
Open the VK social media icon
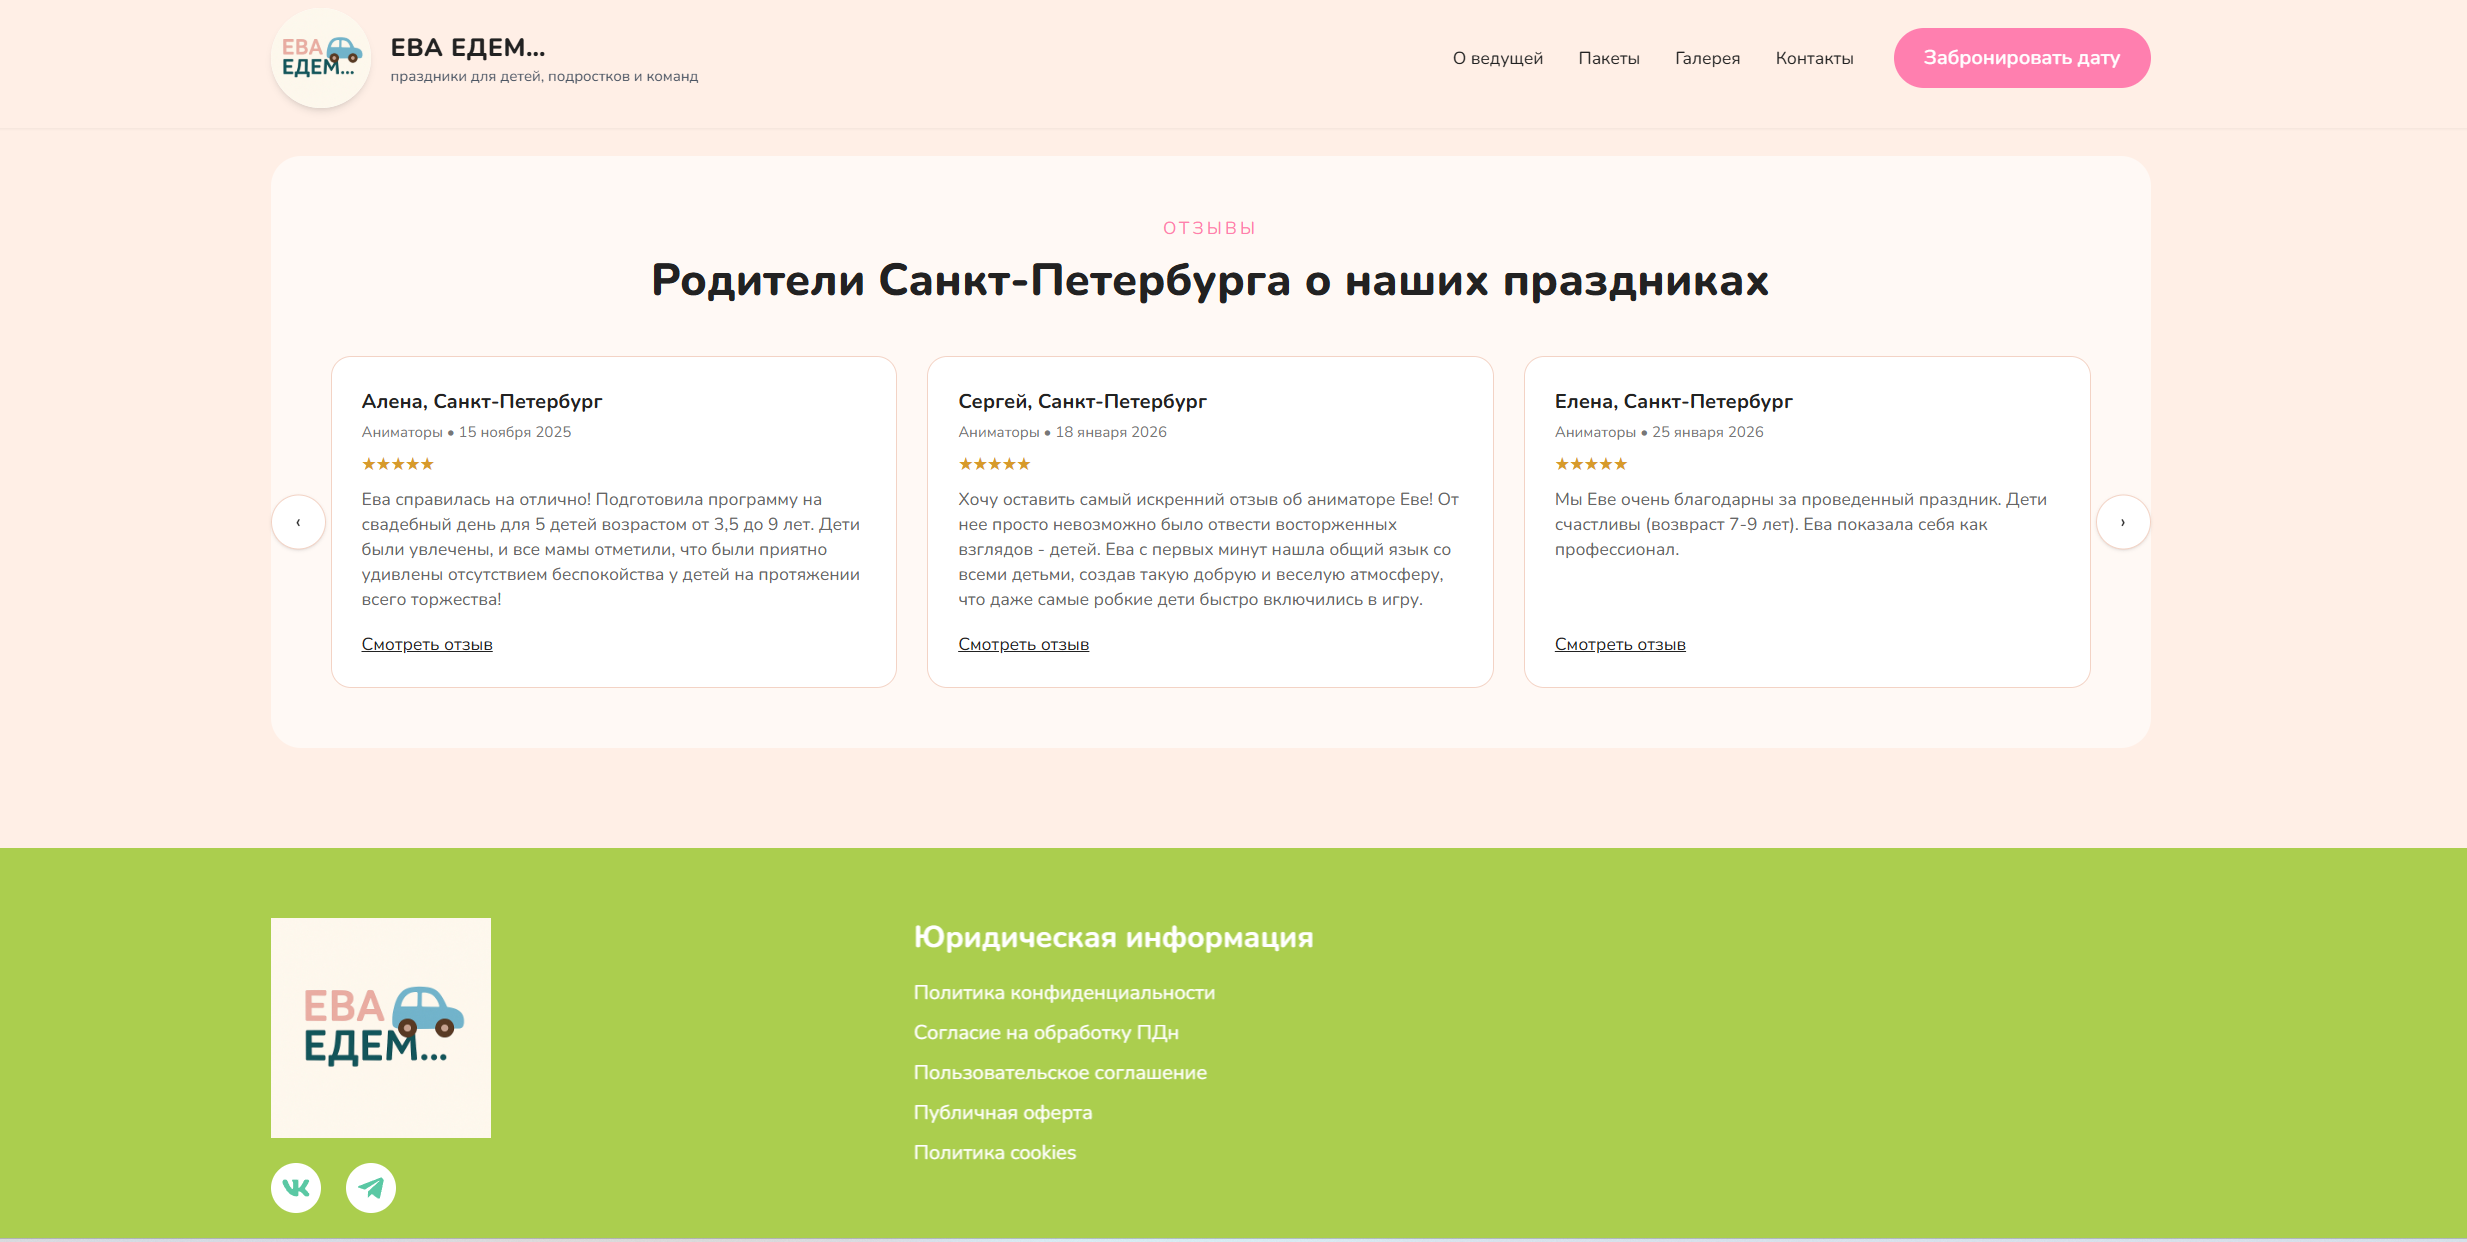295,1187
